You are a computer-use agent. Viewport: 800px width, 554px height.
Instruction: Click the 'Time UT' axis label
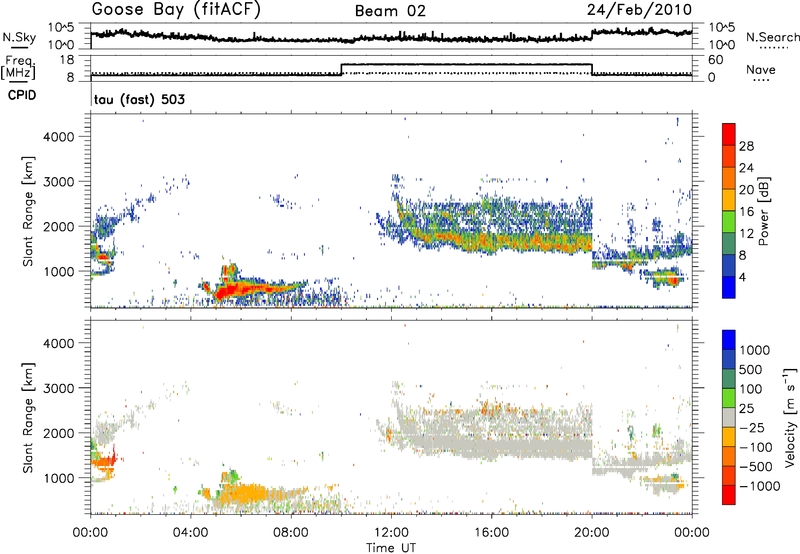pyautogui.click(x=391, y=548)
